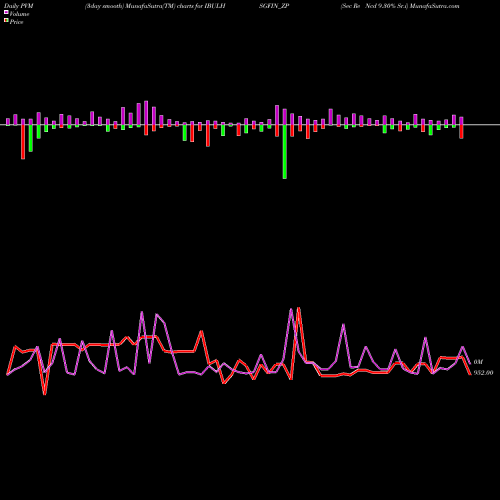The image size is (500, 500).
Task: Click the 0M volume value label
Action: [478, 362]
